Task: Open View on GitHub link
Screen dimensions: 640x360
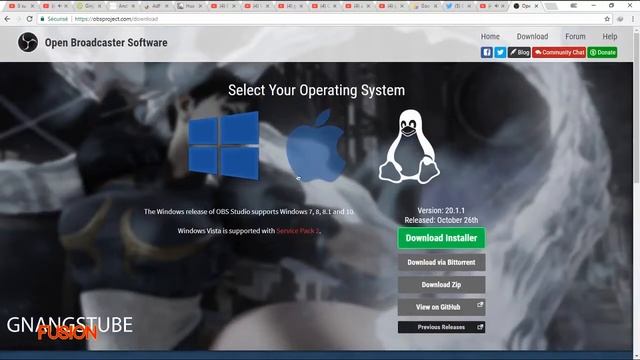Action: point(441,307)
